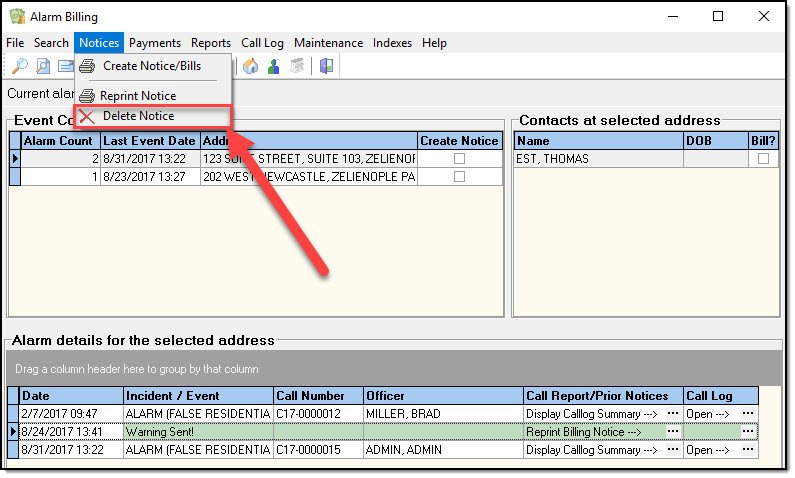Click the person icon in toolbar

(x=273, y=67)
